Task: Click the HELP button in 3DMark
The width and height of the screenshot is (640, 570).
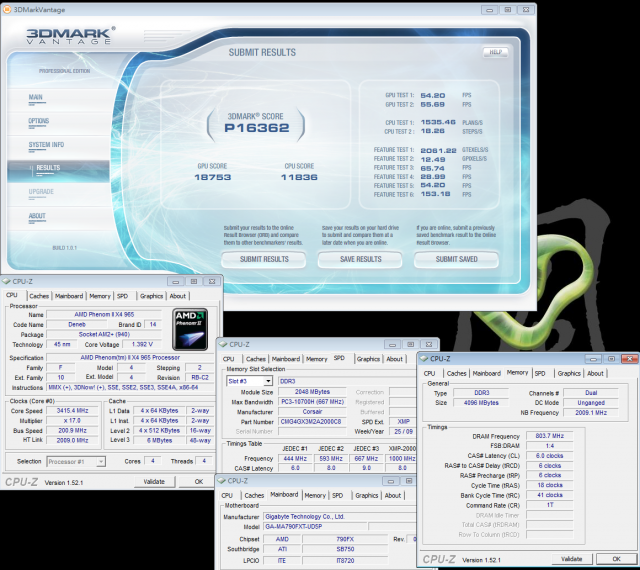Action: 496,52
